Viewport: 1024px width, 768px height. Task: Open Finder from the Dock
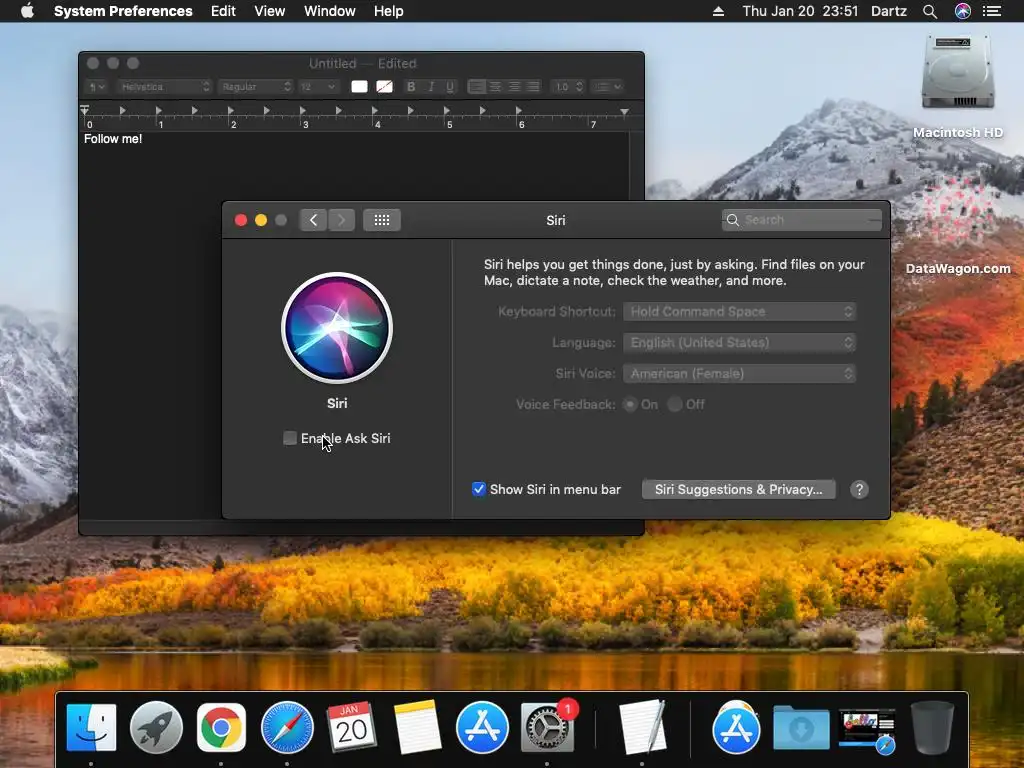tap(91, 727)
